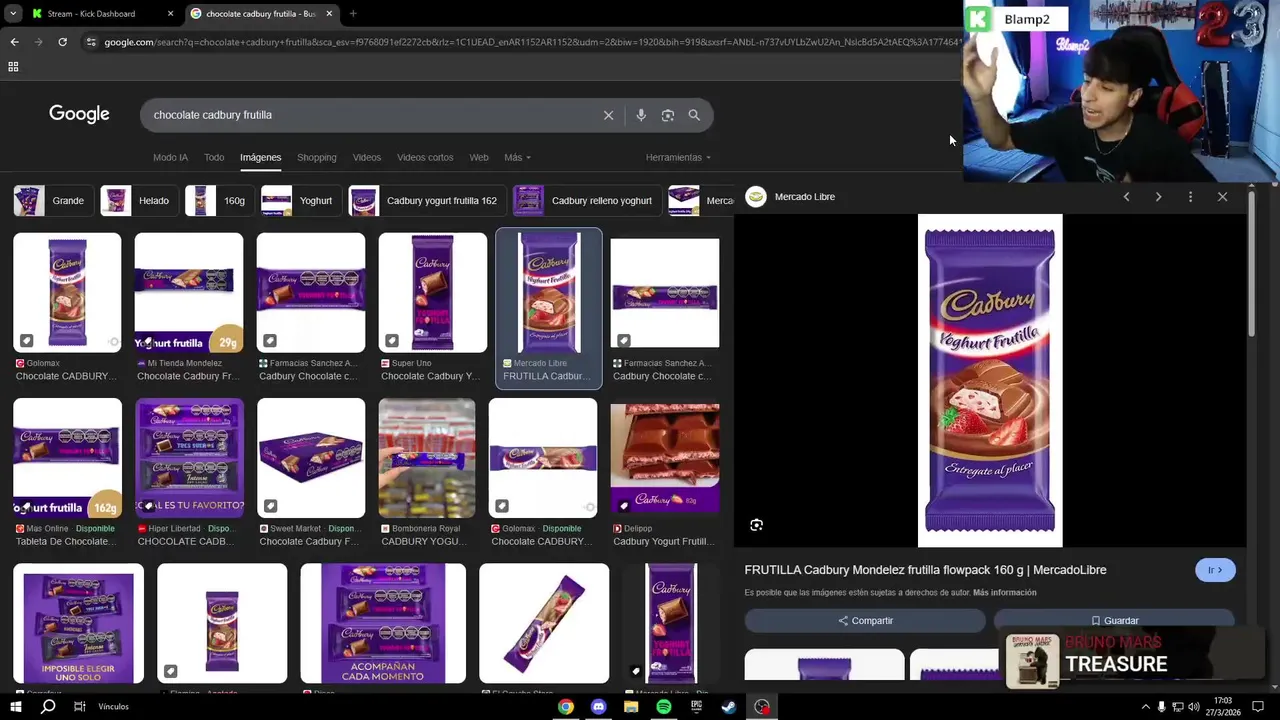
Task: Apply the Yoghurt filter chip
Action: pos(301,200)
